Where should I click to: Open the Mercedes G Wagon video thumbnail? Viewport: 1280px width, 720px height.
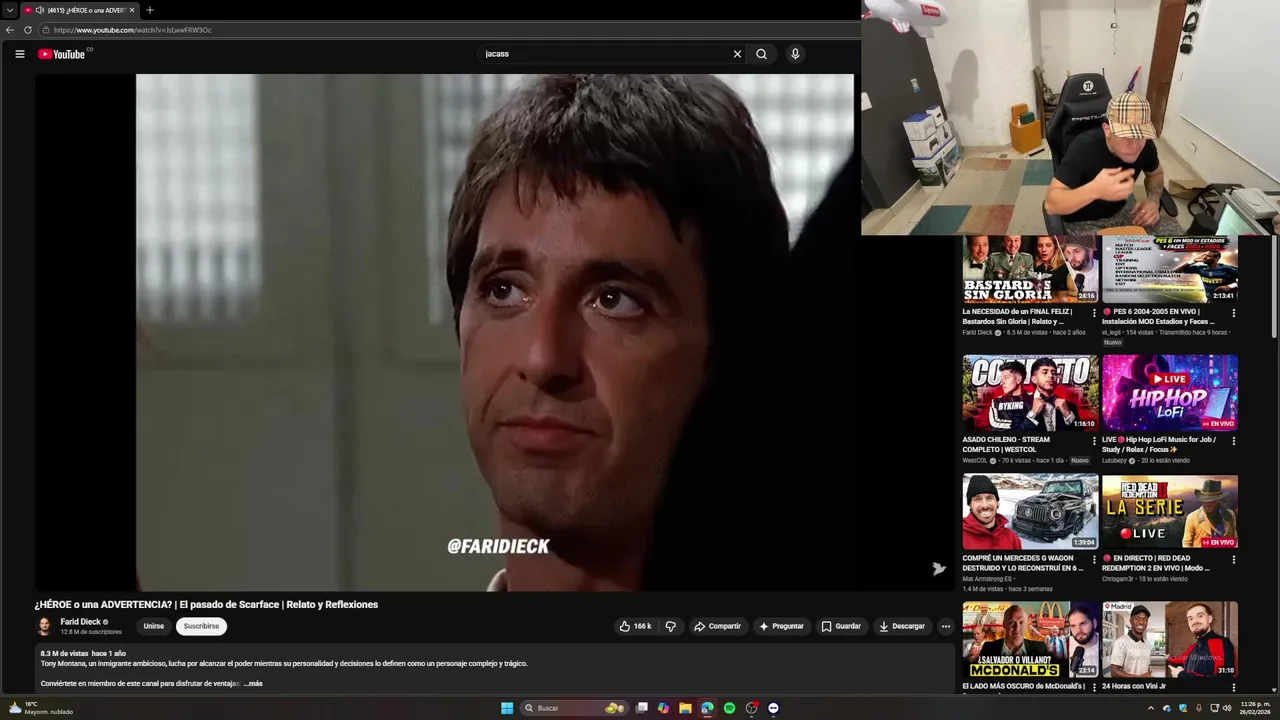click(1030, 511)
